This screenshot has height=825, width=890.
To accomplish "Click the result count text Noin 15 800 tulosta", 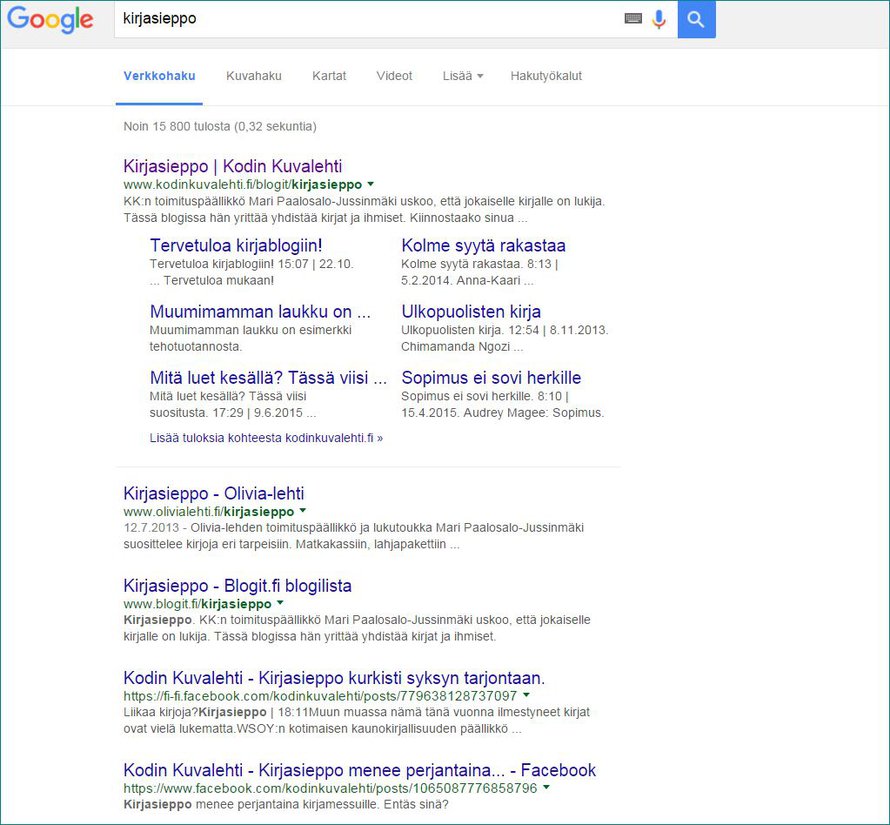I will point(220,126).
